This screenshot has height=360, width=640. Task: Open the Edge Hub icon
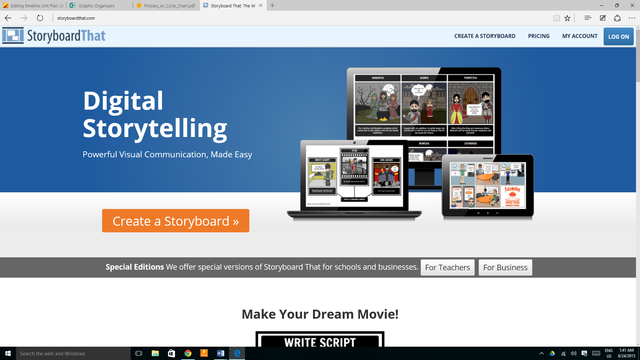click(x=587, y=18)
